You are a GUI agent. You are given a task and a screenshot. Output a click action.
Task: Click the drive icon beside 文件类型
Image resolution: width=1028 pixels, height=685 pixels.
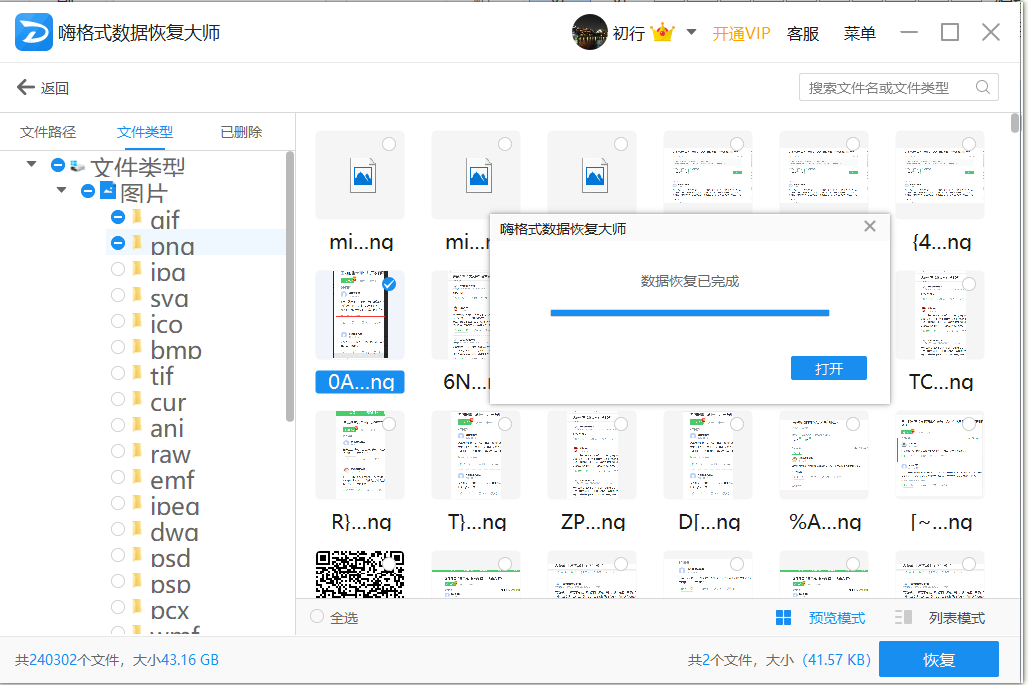77,166
